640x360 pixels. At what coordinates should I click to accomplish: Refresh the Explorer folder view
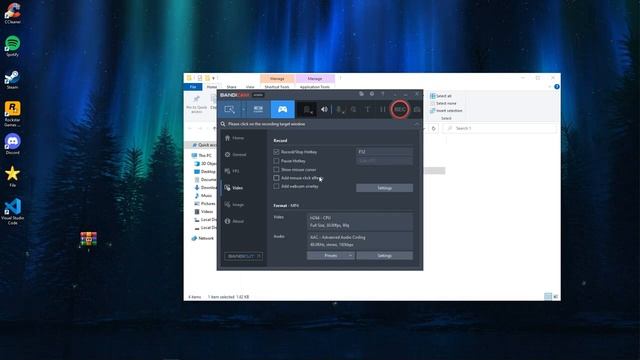coord(433,128)
